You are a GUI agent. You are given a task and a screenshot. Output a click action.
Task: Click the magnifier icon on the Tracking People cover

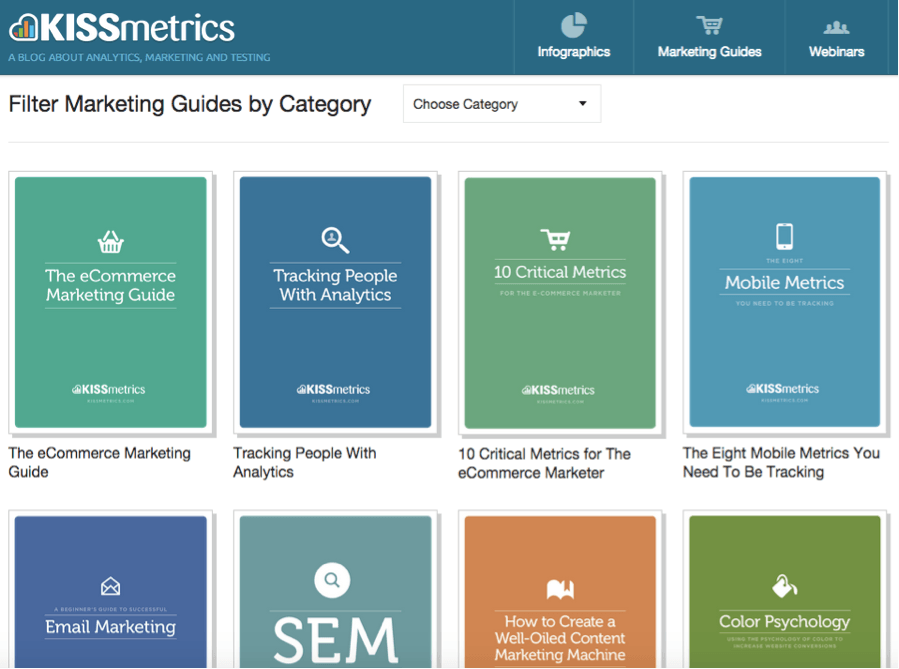pos(335,240)
